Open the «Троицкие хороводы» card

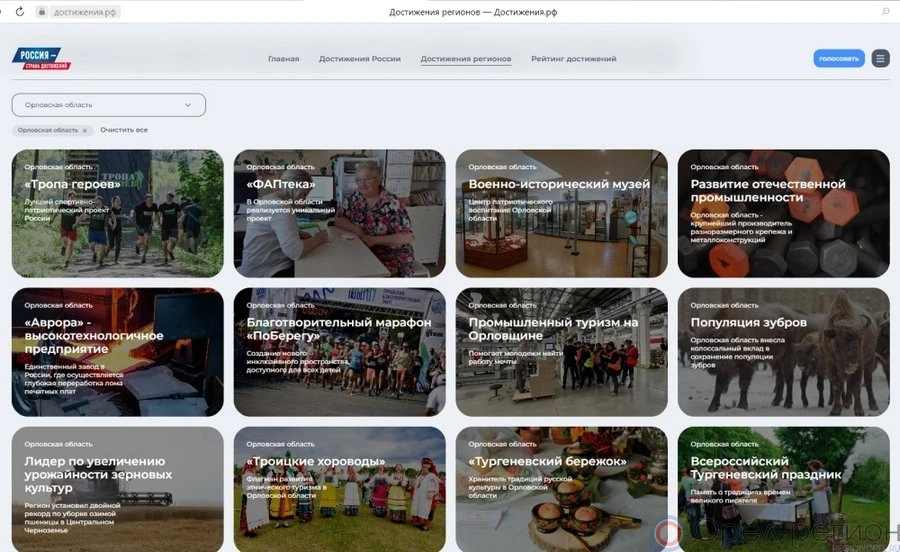pyautogui.click(x=340, y=489)
